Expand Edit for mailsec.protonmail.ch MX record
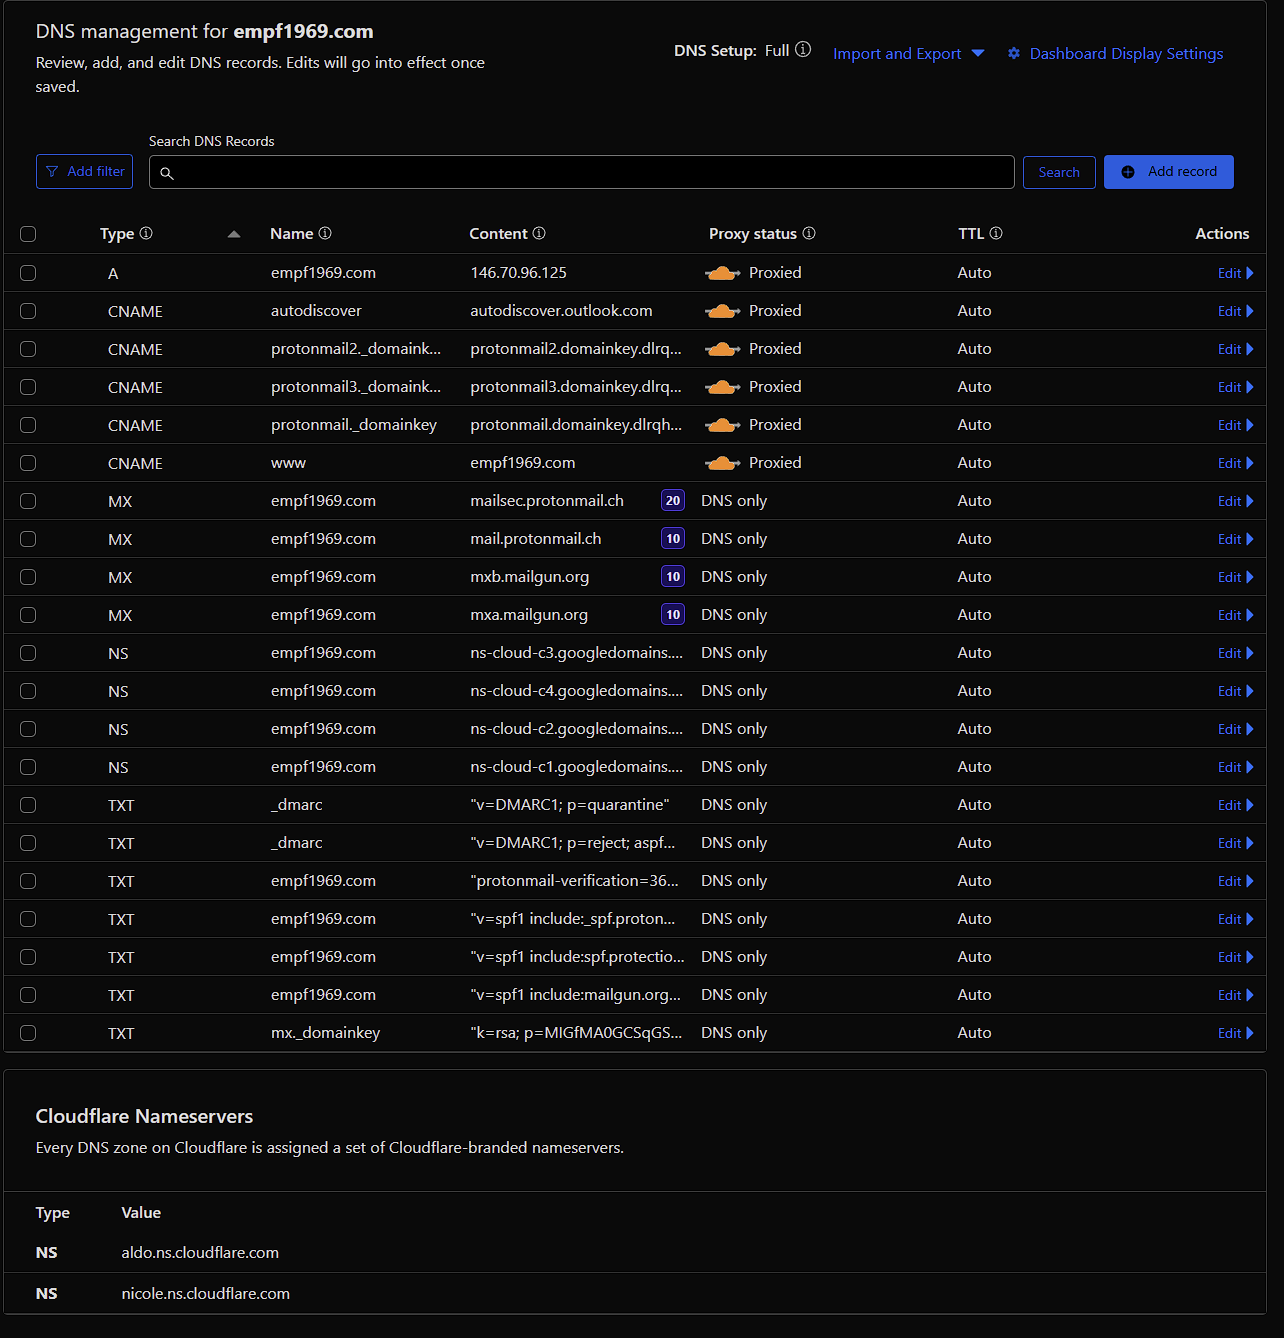The image size is (1284, 1338). click(x=1235, y=501)
